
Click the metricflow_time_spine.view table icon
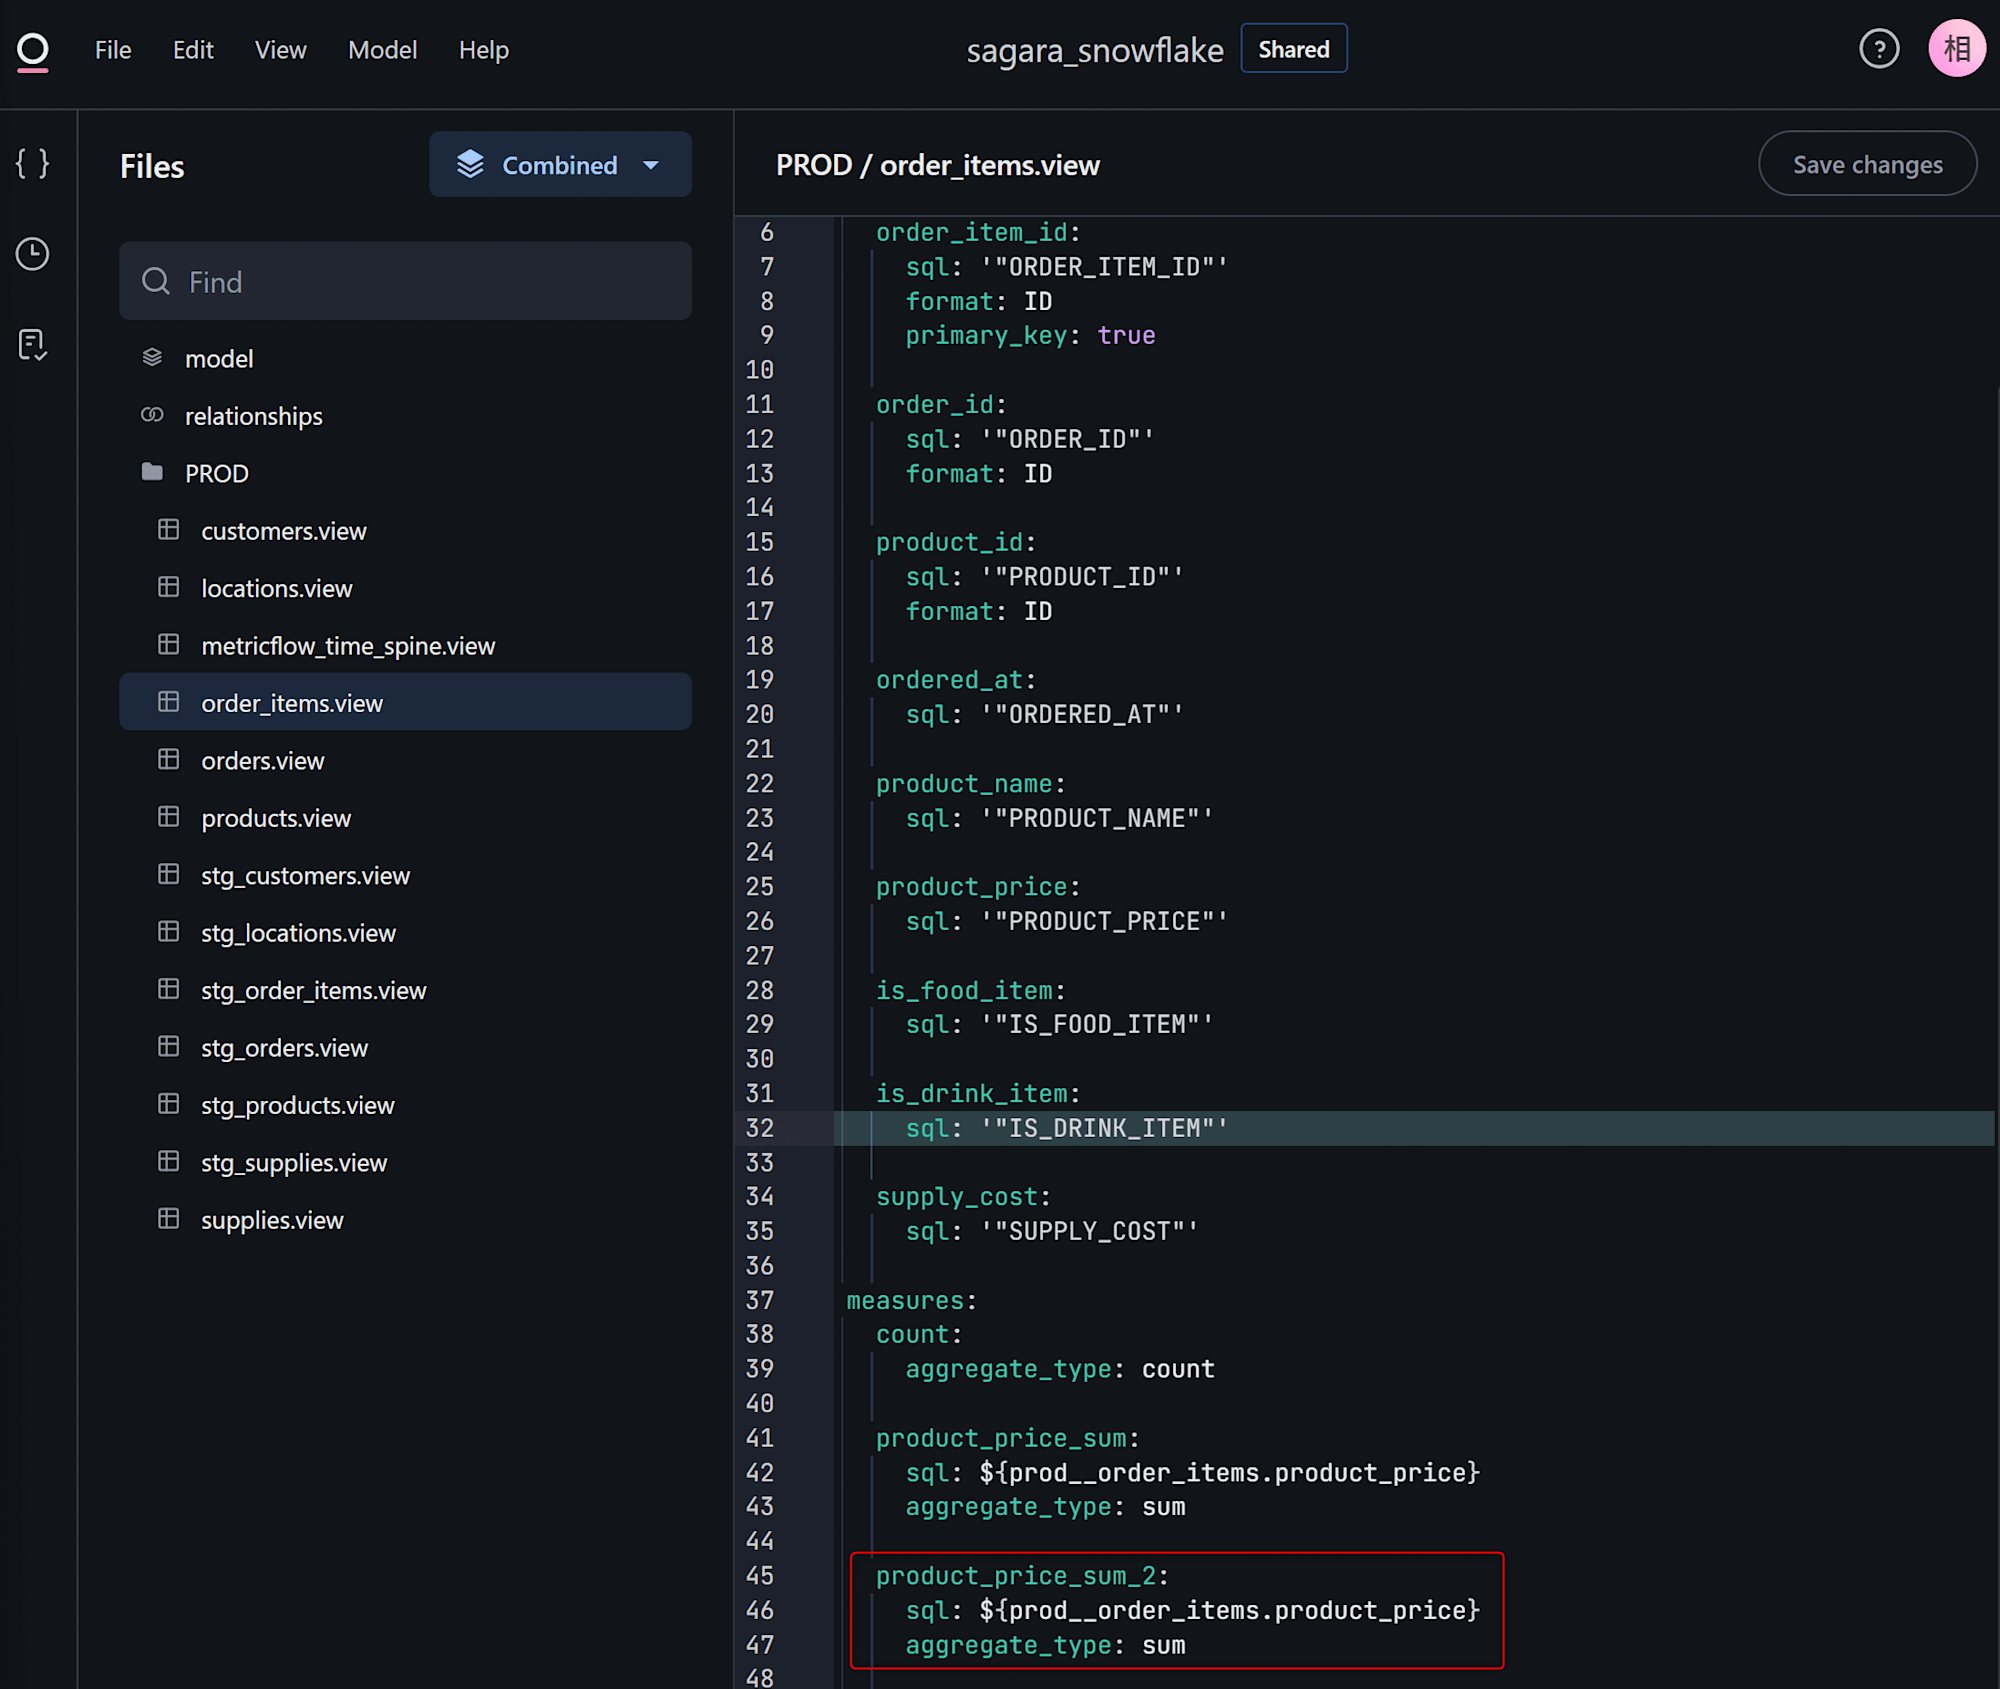(169, 645)
